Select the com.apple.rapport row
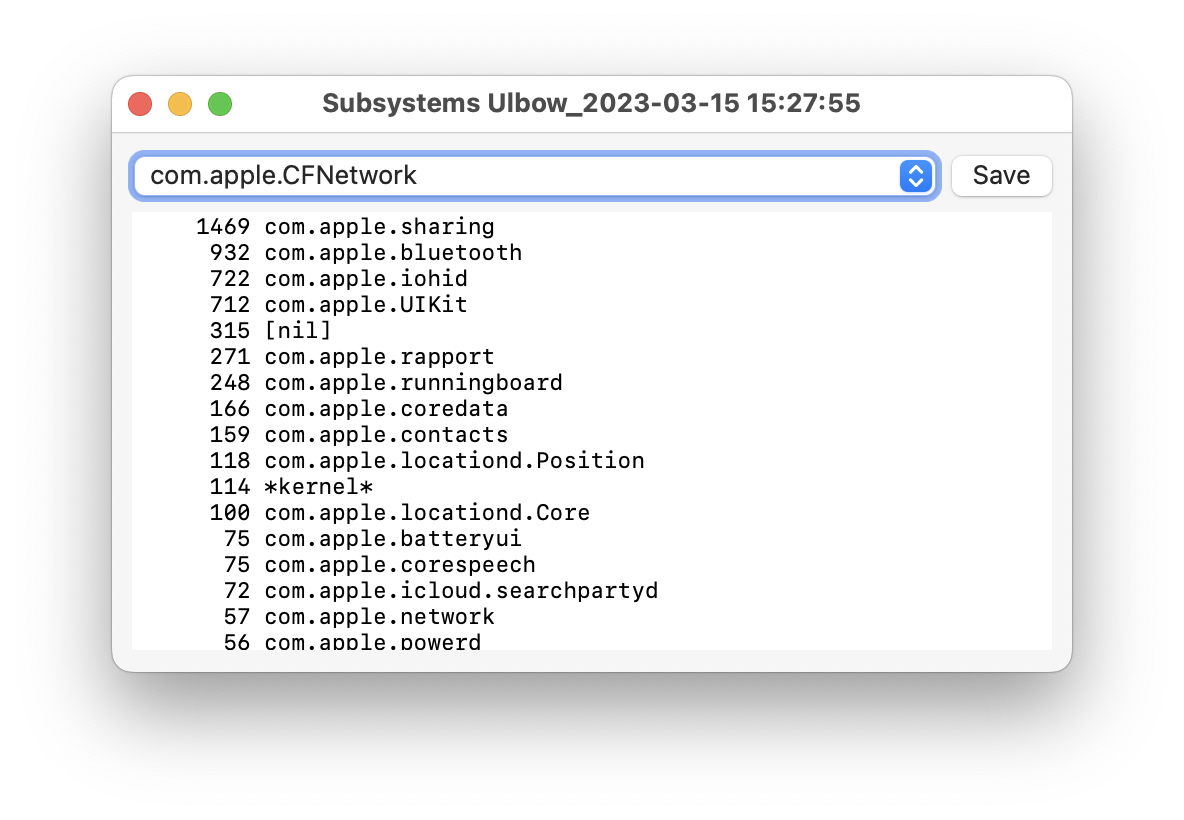 tap(379, 357)
